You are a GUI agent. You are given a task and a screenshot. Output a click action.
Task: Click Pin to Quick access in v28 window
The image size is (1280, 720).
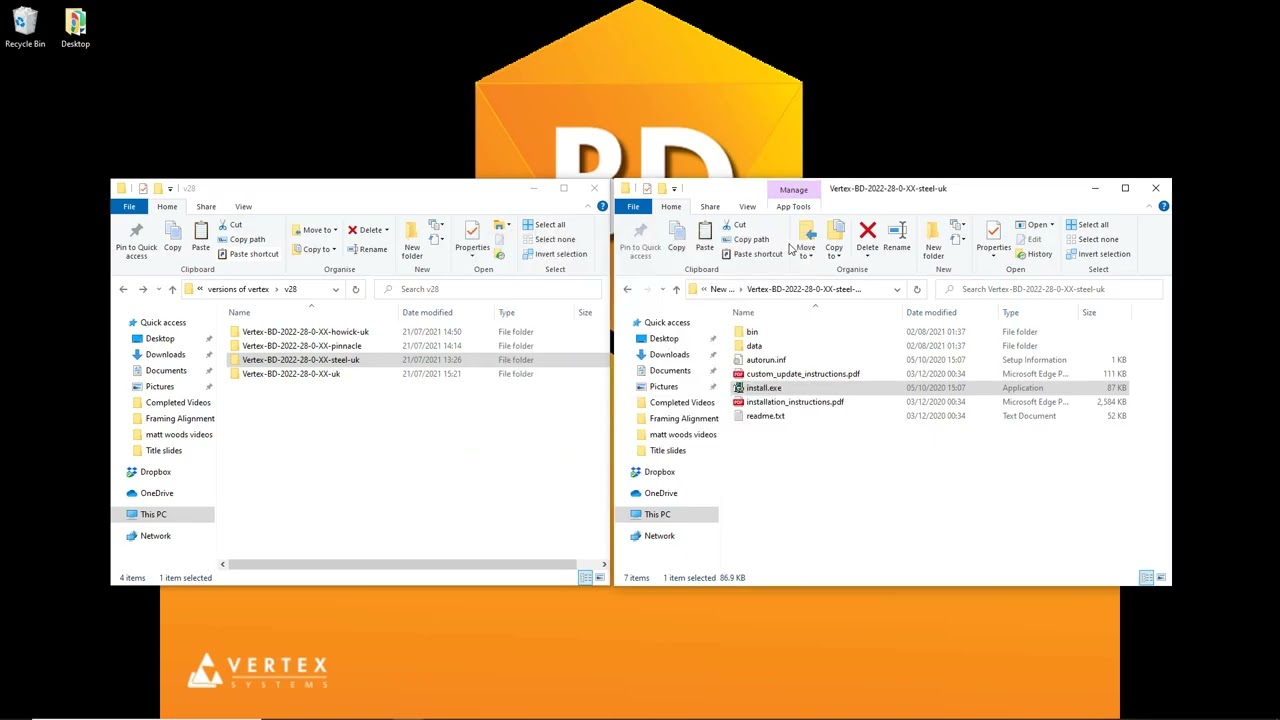point(136,240)
